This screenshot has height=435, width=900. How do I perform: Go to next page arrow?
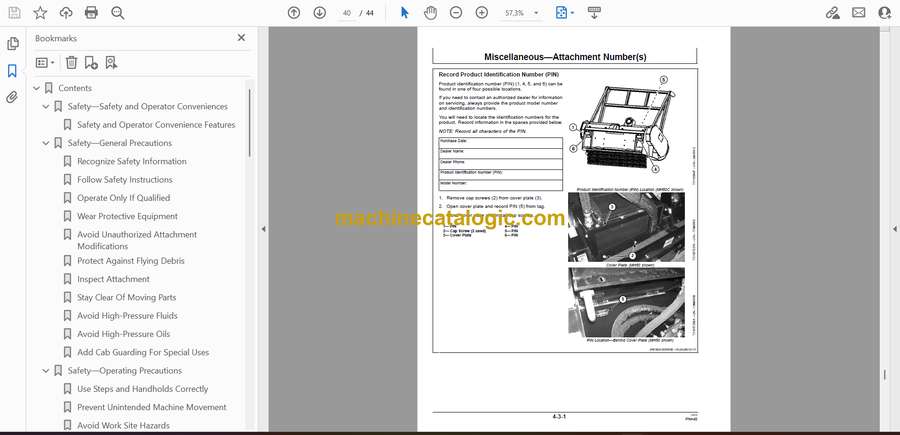(x=320, y=13)
